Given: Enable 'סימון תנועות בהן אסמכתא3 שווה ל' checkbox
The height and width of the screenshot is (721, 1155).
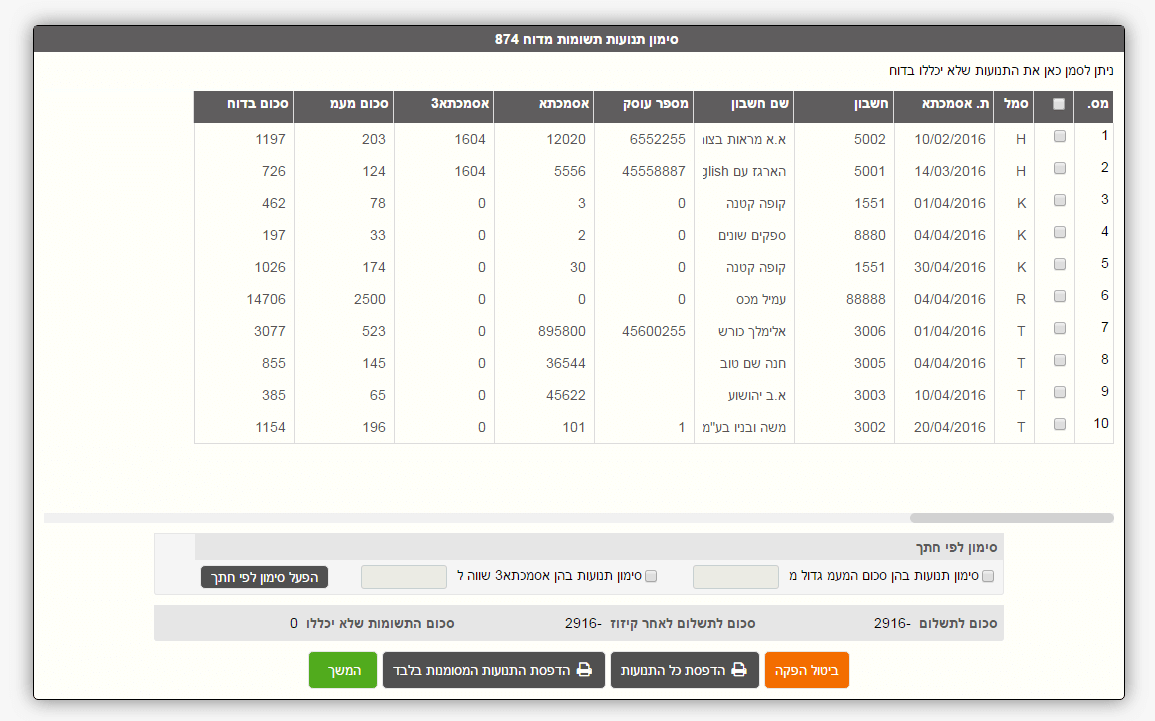Looking at the screenshot, I should 651,576.
